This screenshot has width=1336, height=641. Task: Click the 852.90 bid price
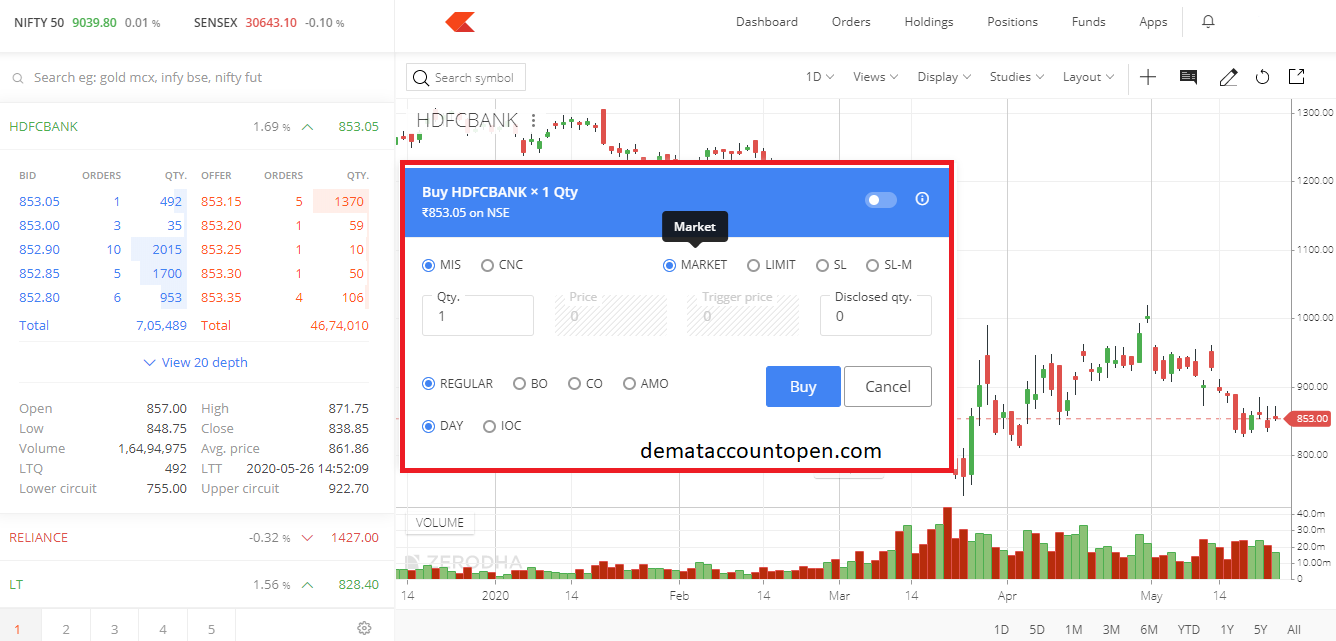point(39,249)
